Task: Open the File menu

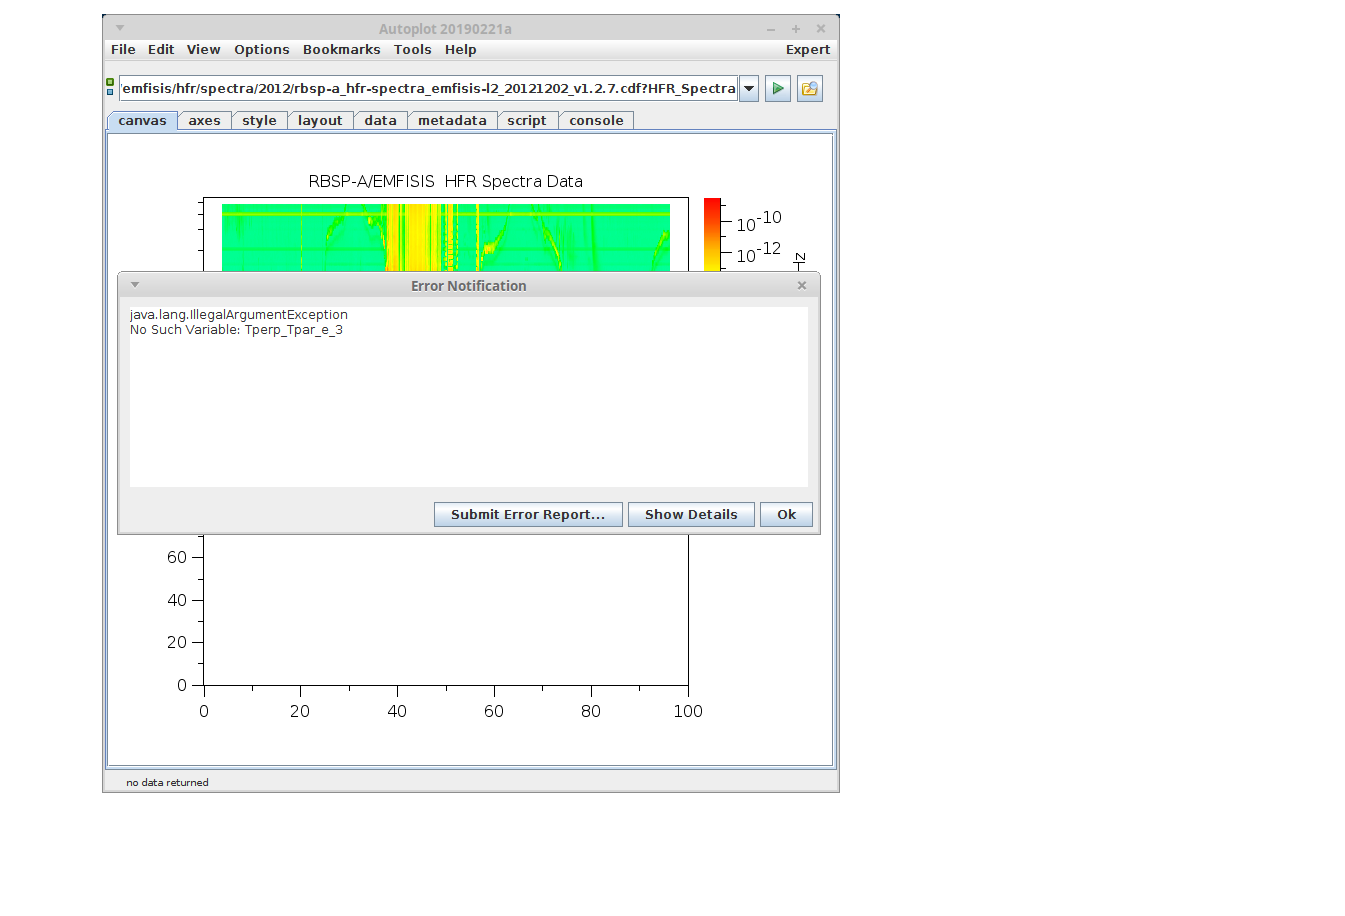Action: click(x=123, y=50)
